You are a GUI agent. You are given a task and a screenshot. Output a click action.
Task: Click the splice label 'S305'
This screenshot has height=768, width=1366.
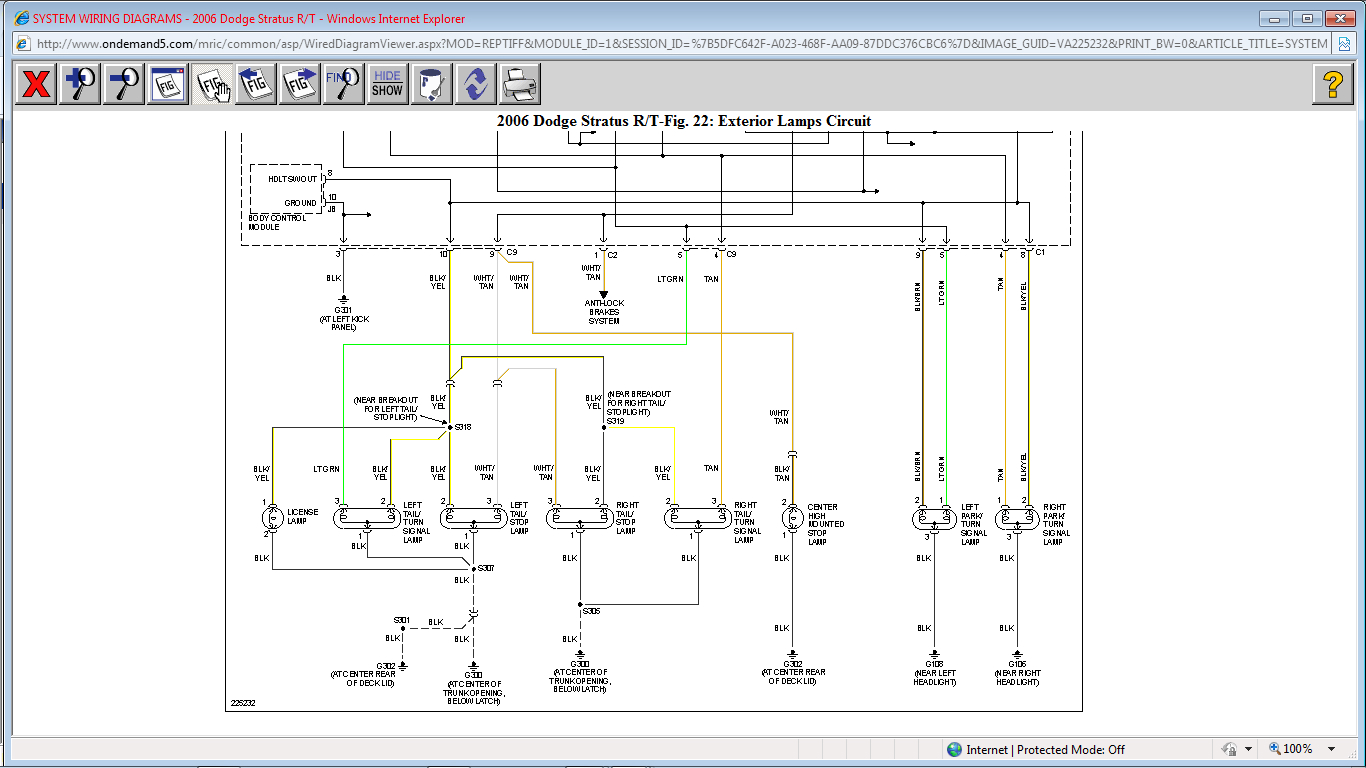coord(591,610)
